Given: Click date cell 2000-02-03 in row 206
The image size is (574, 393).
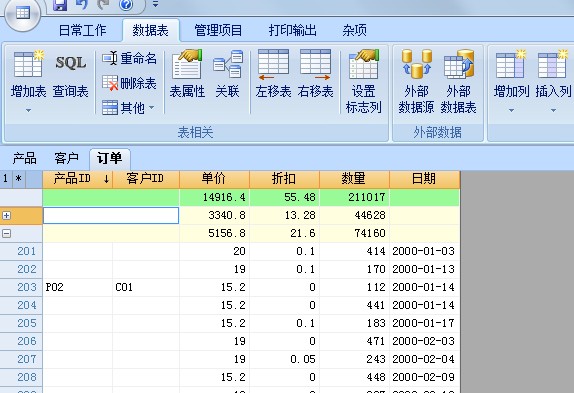Looking at the screenshot, I should [425, 341].
